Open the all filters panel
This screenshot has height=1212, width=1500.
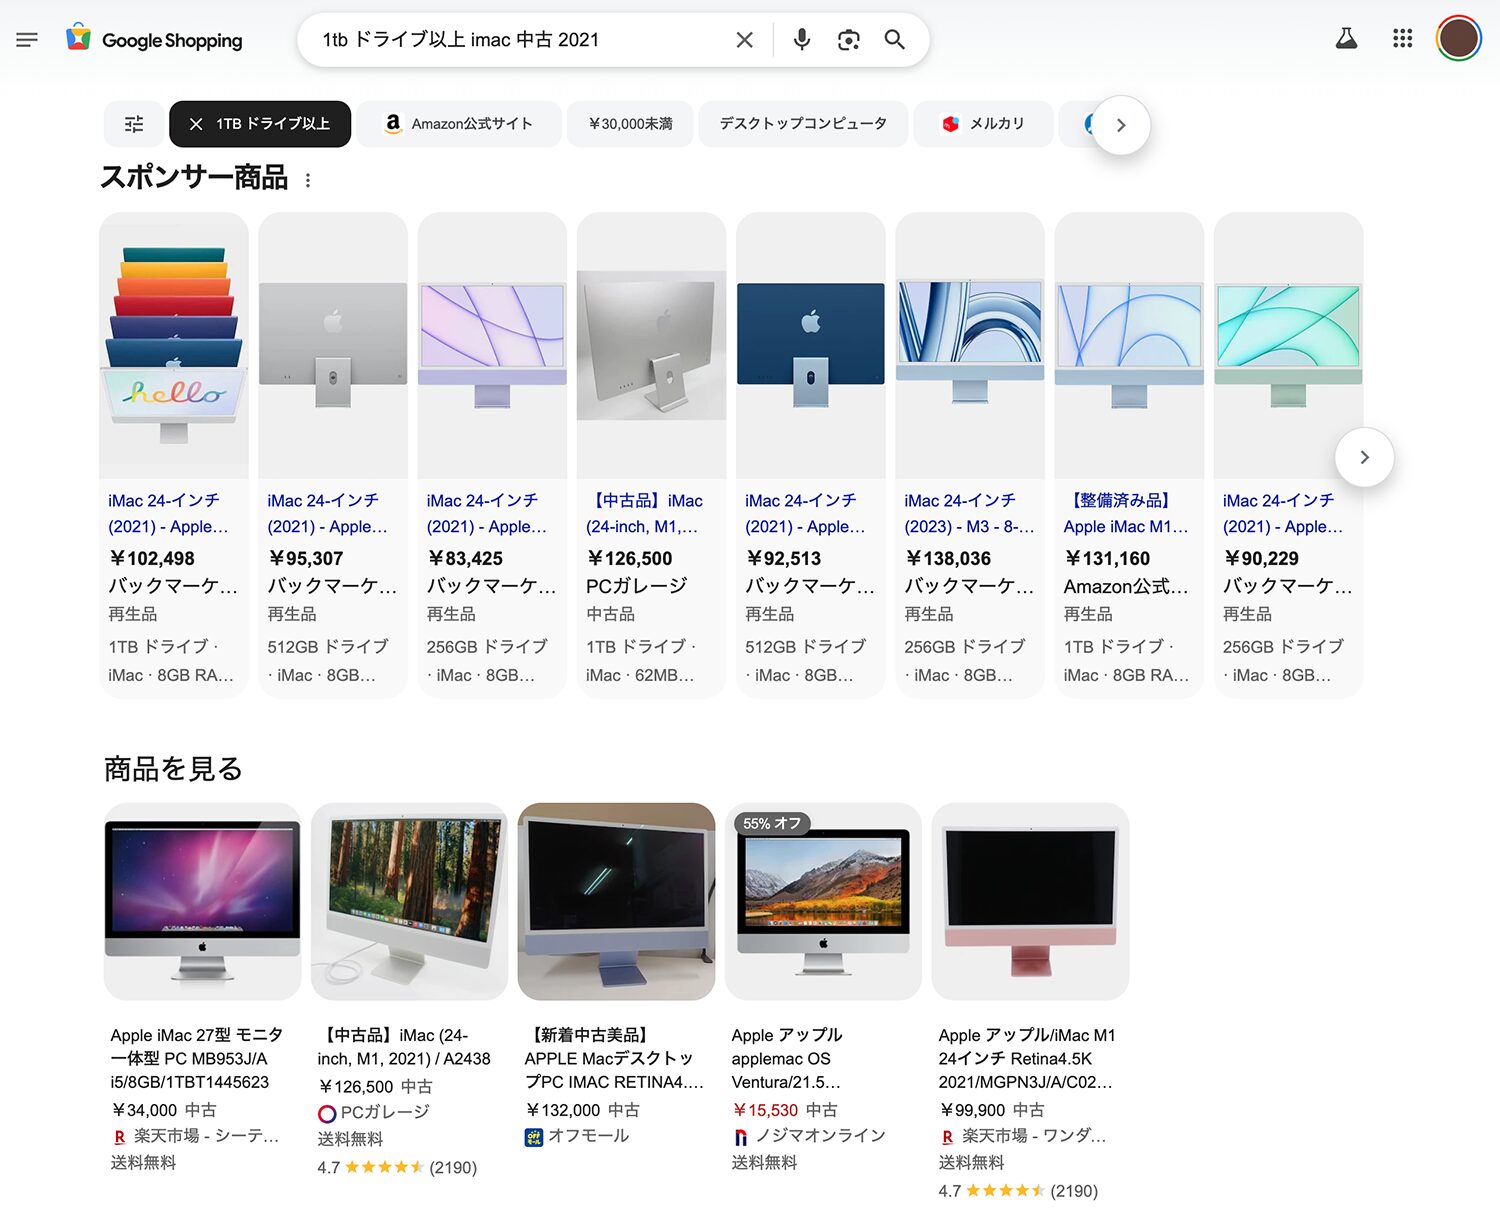tap(134, 124)
